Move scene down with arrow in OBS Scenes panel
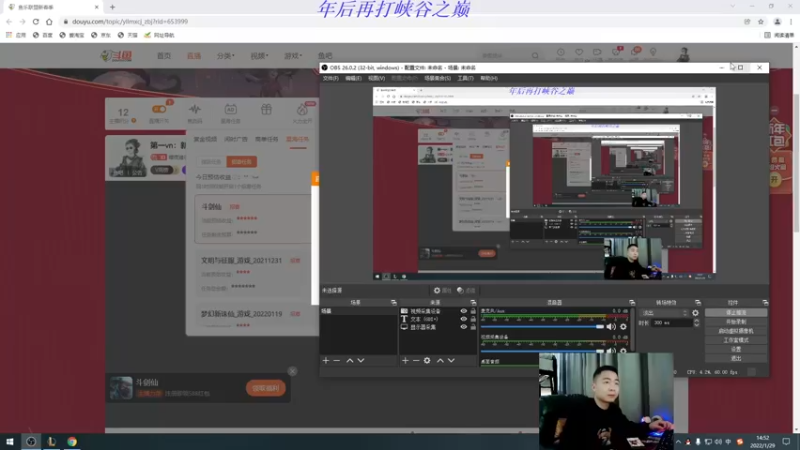The width and height of the screenshot is (800, 450). (361, 360)
